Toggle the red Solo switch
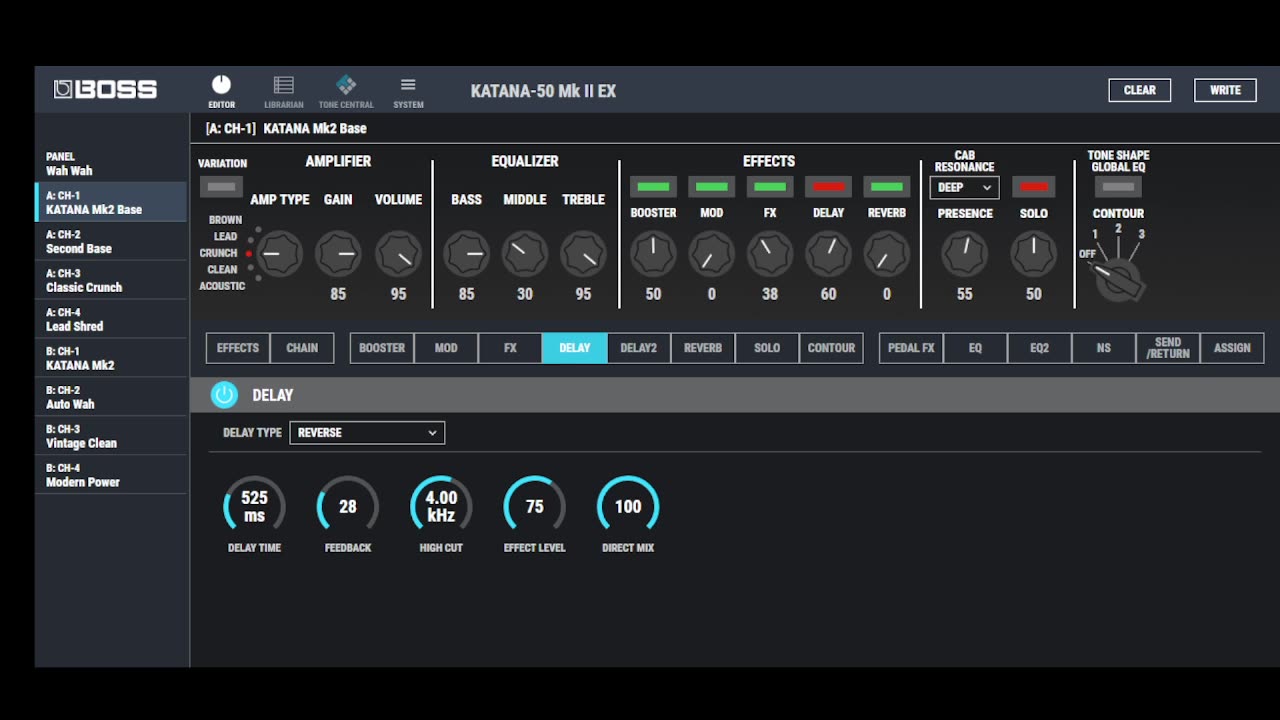 (1033, 187)
